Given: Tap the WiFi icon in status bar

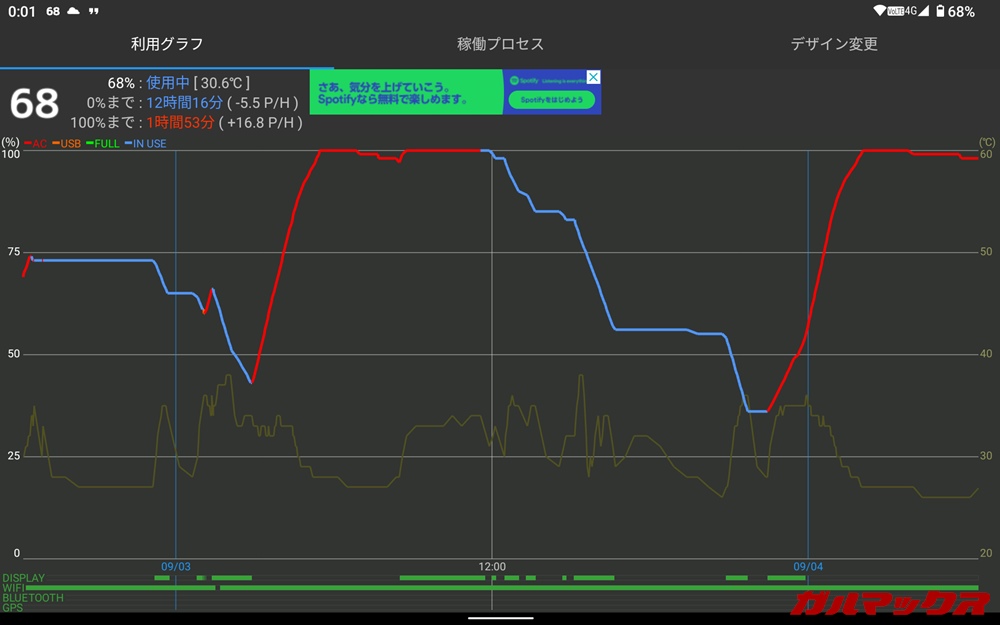Looking at the screenshot, I should point(880,11).
